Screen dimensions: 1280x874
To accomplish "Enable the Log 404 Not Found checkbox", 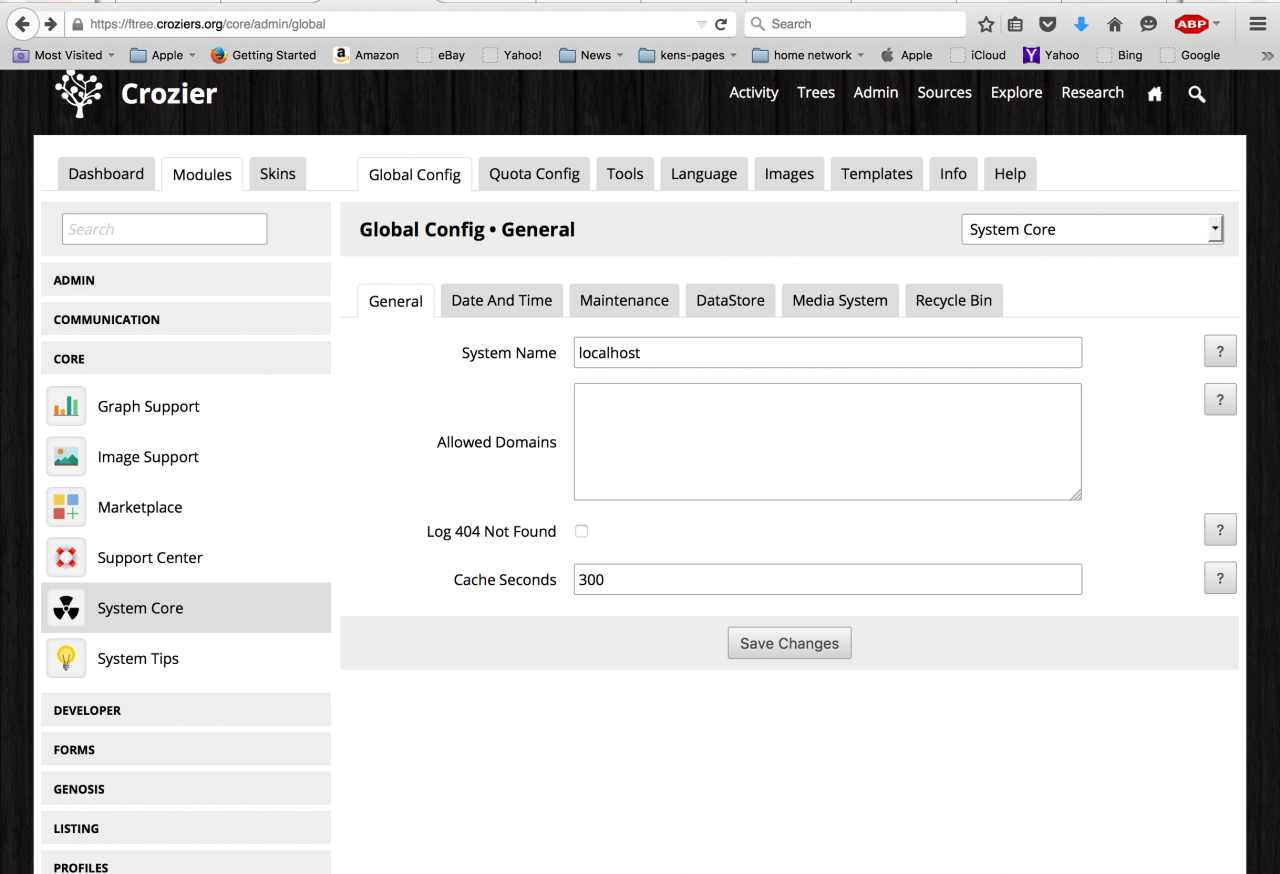I will (x=581, y=531).
